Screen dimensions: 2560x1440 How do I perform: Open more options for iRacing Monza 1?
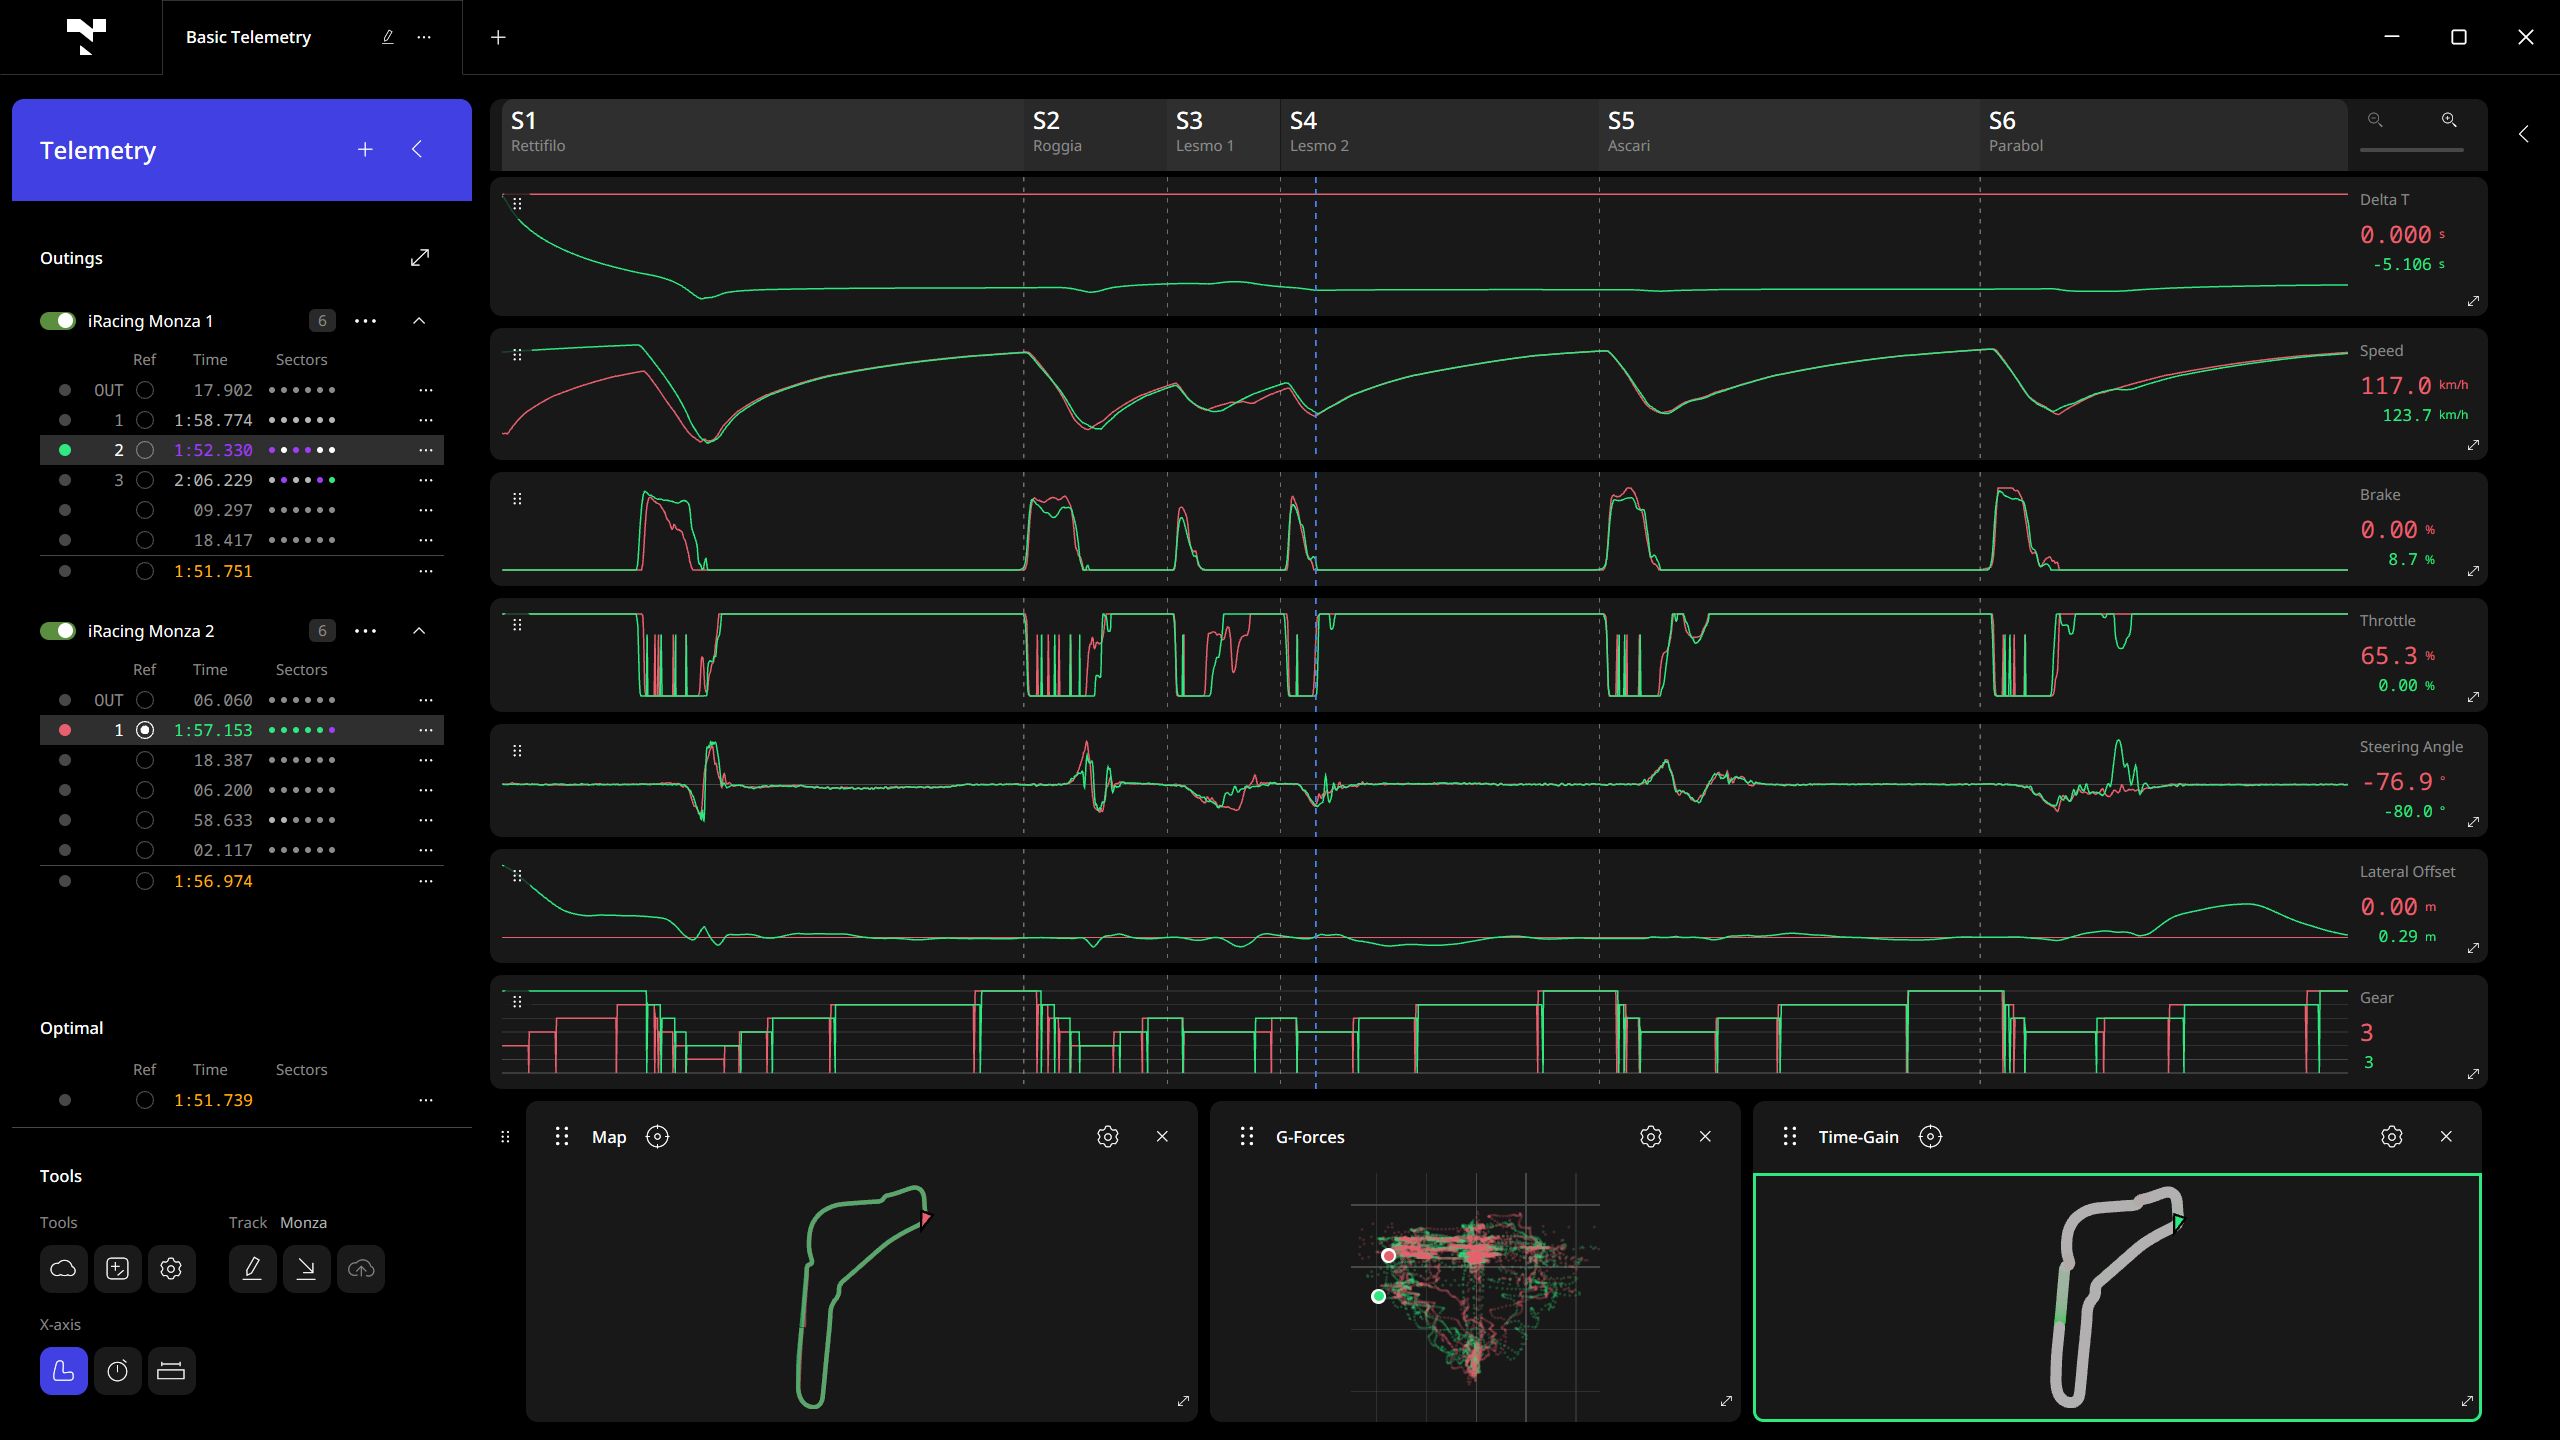pos(366,321)
